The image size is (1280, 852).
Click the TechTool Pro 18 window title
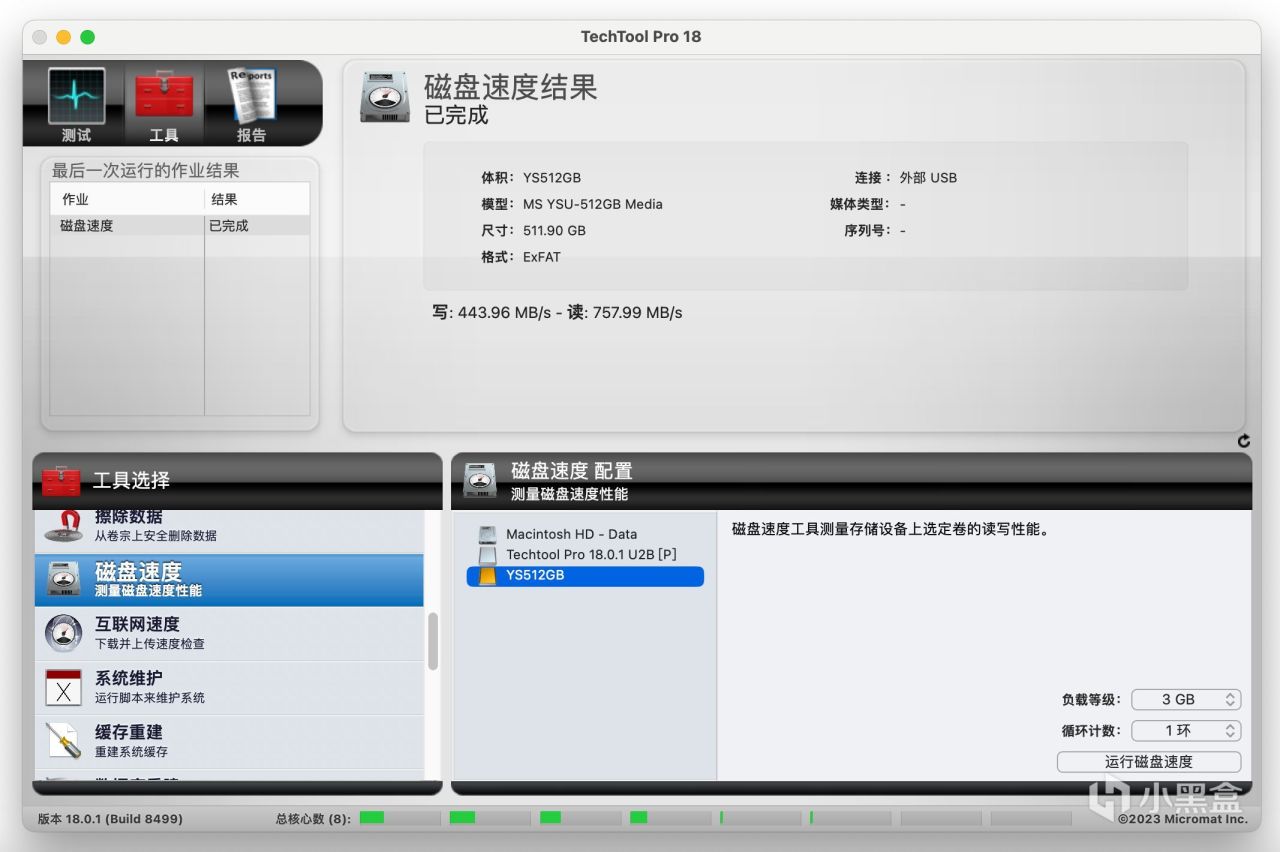coord(641,37)
